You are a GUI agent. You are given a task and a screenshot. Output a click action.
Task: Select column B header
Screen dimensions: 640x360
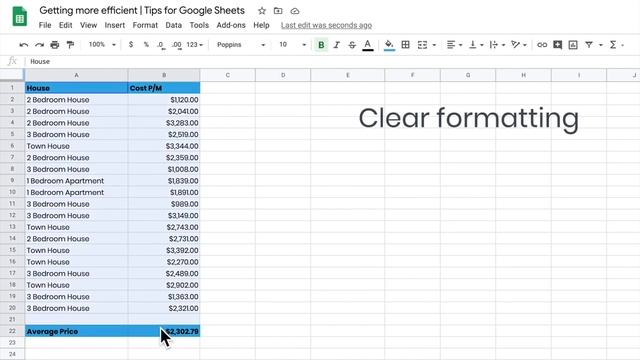click(x=164, y=75)
